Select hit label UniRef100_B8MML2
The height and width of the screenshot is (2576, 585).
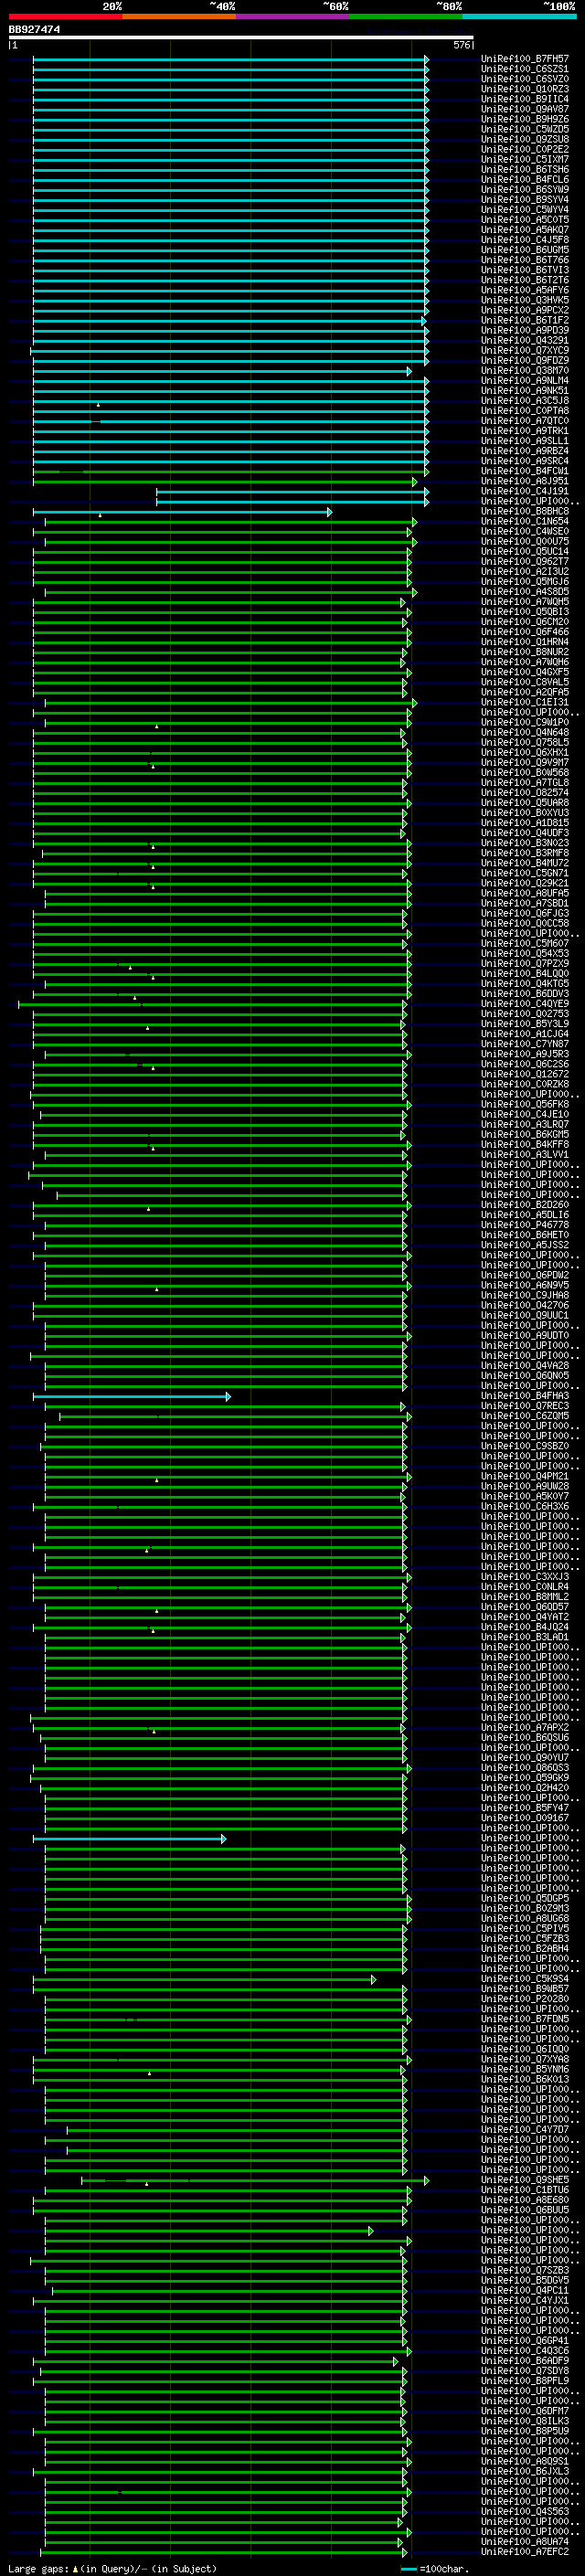525,1597
